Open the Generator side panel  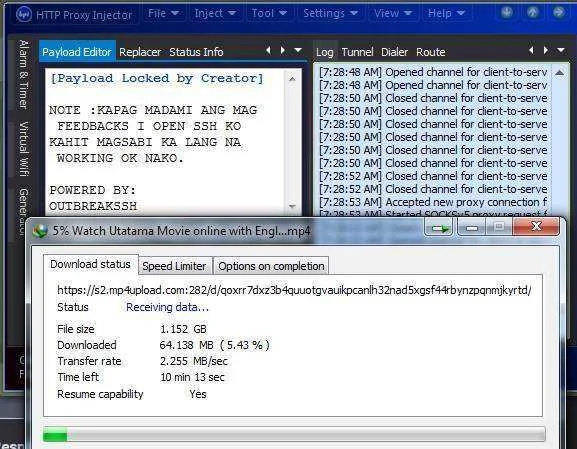[x=24, y=212]
